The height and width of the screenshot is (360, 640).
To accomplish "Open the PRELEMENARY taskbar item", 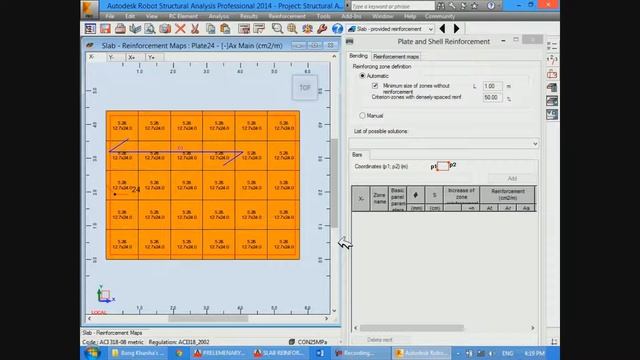I will [219, 353].
